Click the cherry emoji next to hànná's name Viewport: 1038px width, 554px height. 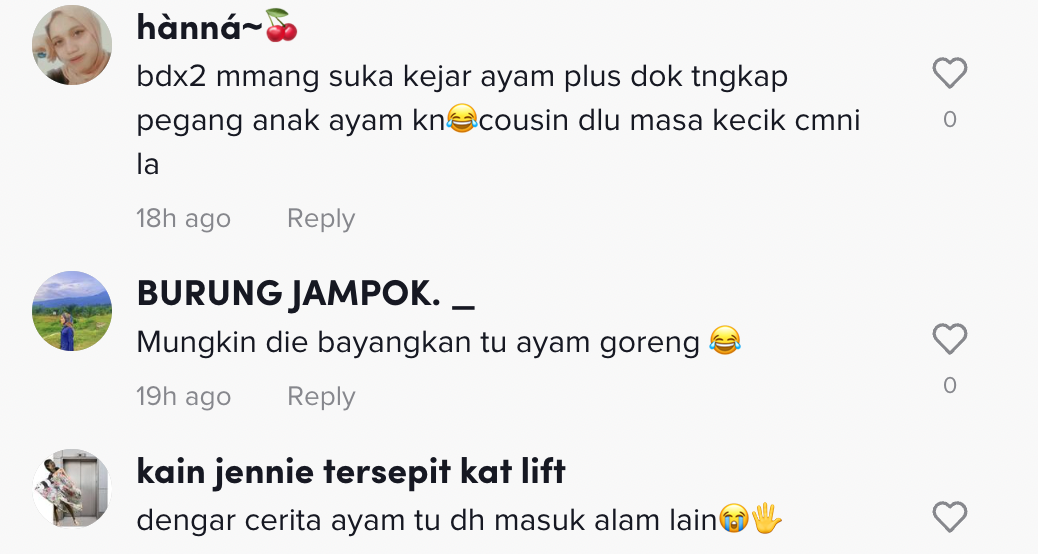pyautogui.click(x=281, y=26)
